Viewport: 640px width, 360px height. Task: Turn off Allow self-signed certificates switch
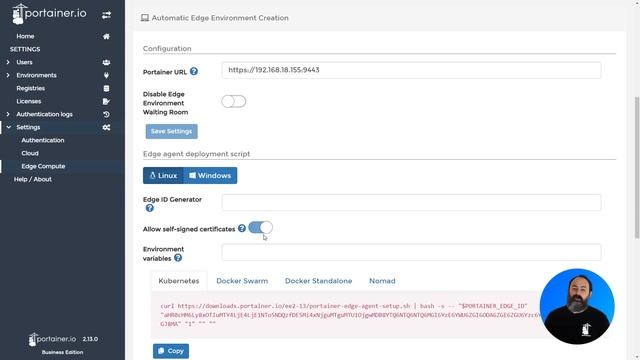coord(260,227)
